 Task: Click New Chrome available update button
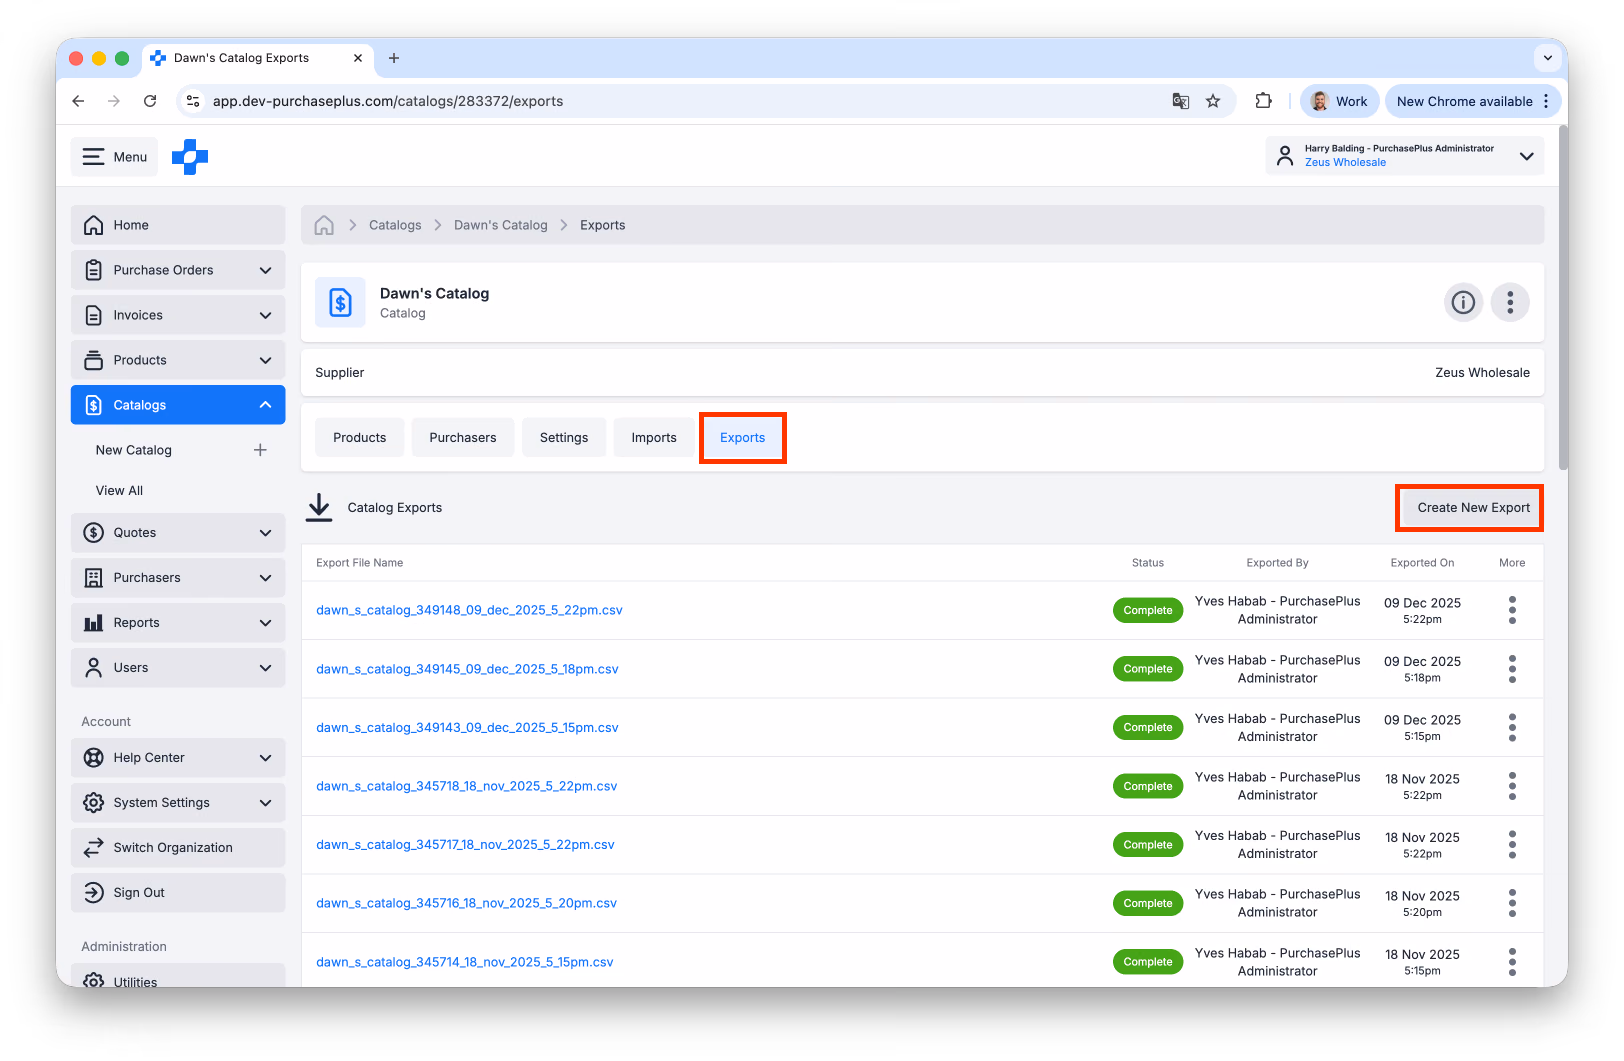(1464, 101)
